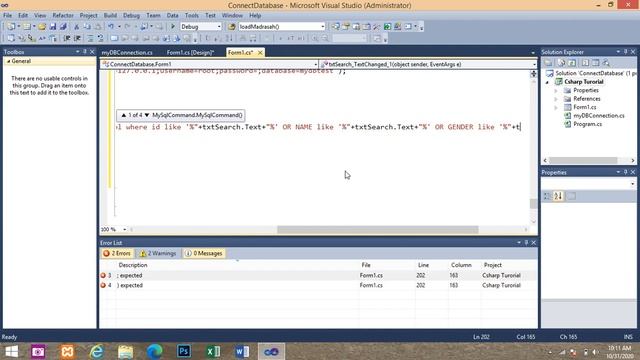Click the Open File folder icon
This screenshot has height=360, width=640.
coord(42,27)
